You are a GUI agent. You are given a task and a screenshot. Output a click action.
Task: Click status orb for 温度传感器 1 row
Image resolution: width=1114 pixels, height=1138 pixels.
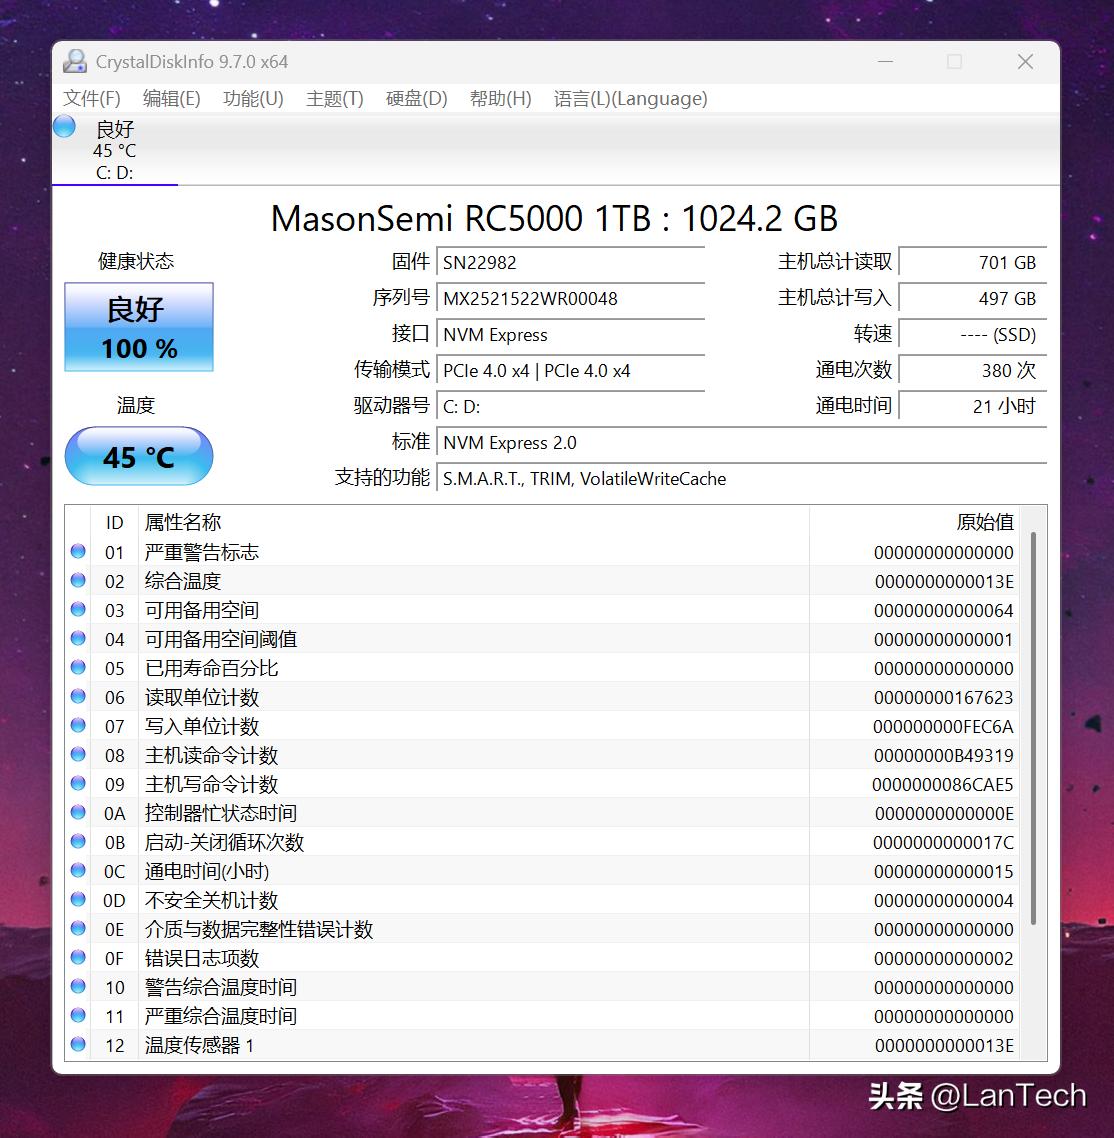point(78,1044)
